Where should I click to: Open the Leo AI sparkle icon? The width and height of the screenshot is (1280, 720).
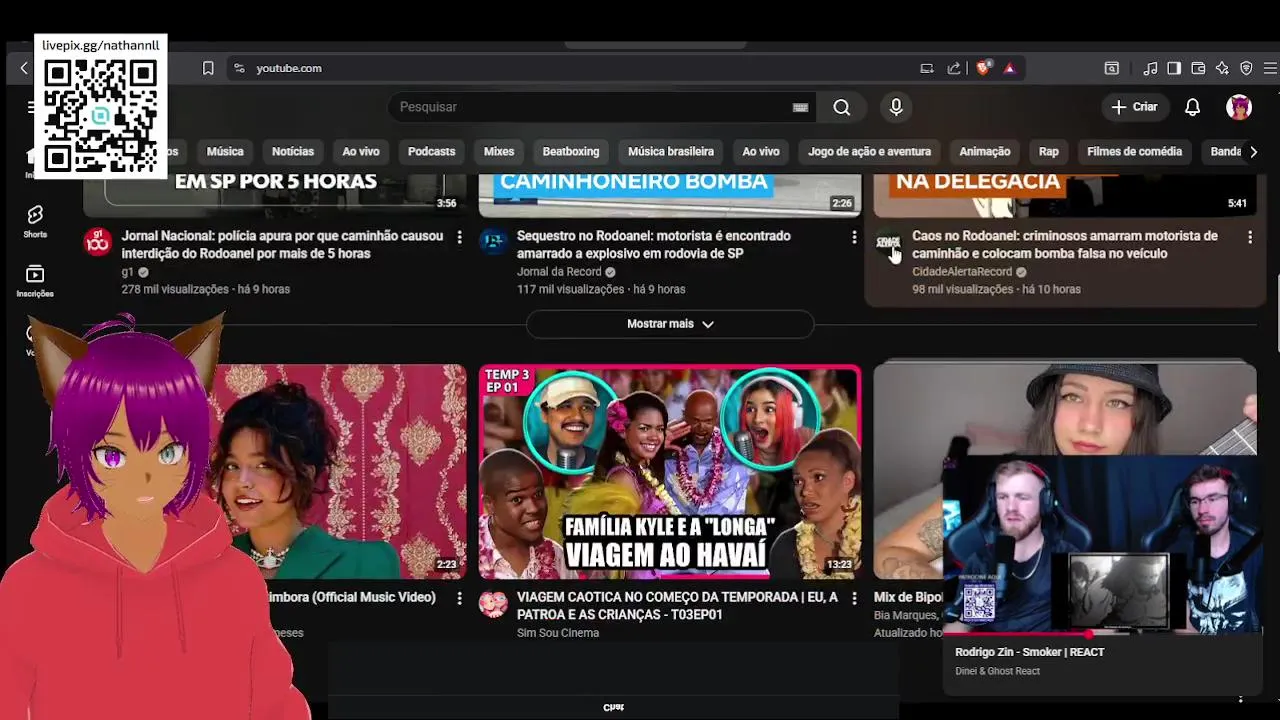click(1222, 68)
